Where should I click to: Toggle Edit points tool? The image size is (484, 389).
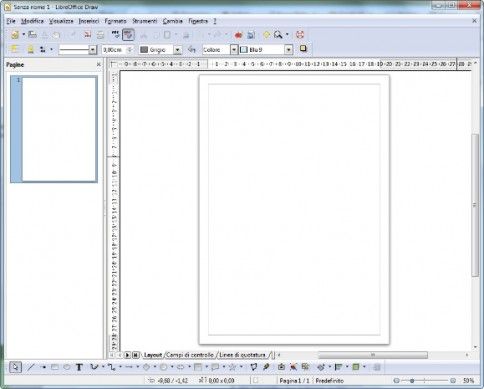point(254,367)
